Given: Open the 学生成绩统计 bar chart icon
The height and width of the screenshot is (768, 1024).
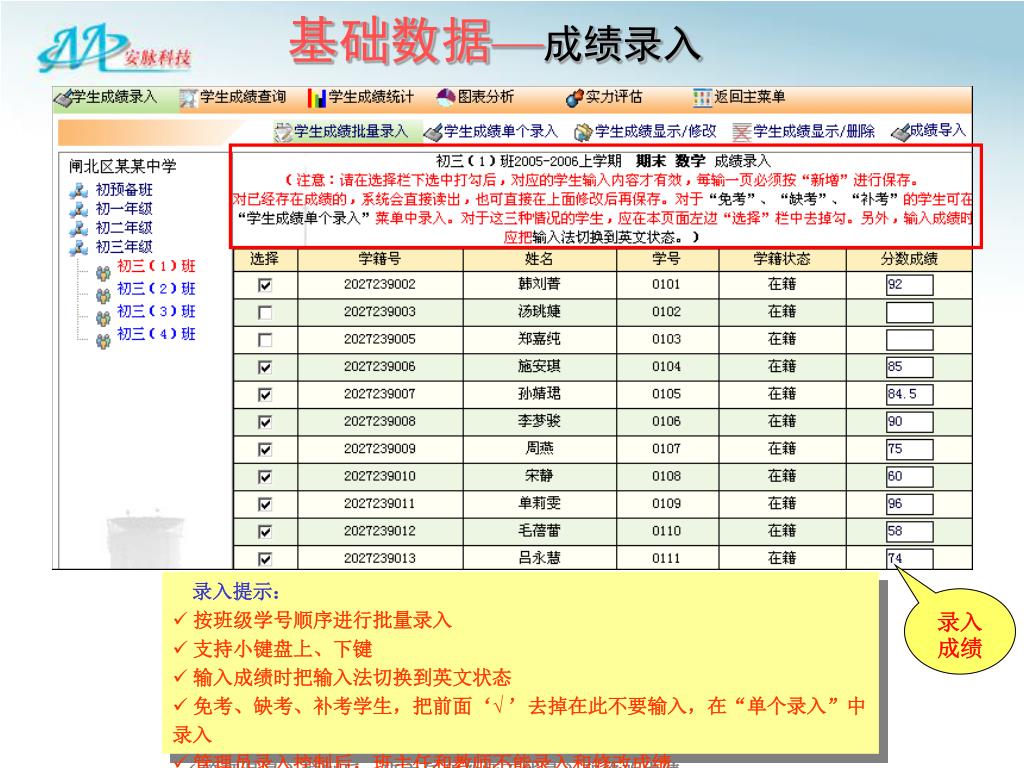Looking at the screenshot, I should 317,98.
